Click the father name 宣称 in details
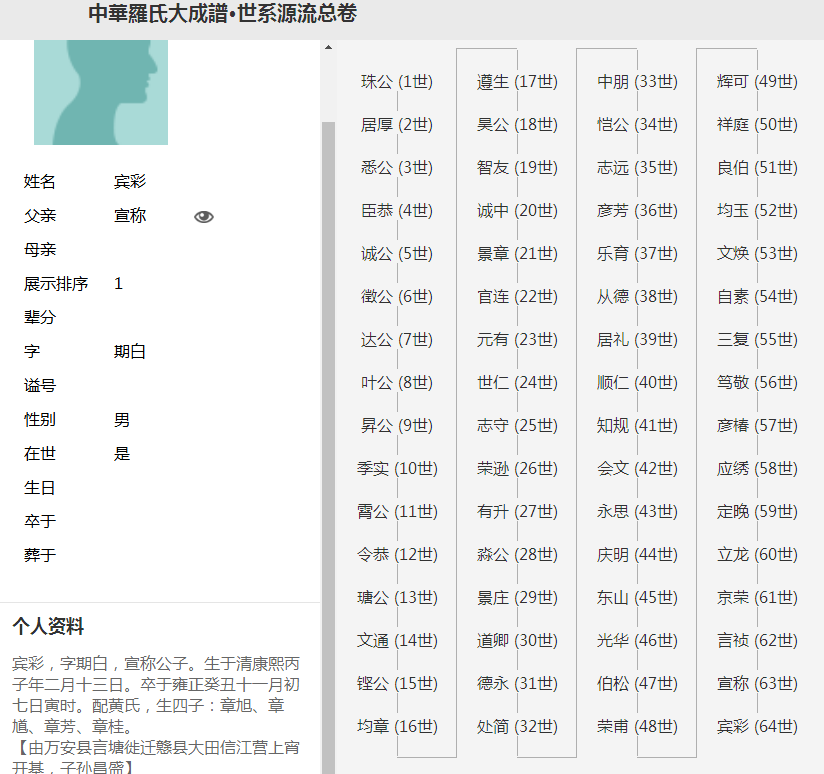Image resolution: width=824 pixels, height=774 pixels. [130, 215]
